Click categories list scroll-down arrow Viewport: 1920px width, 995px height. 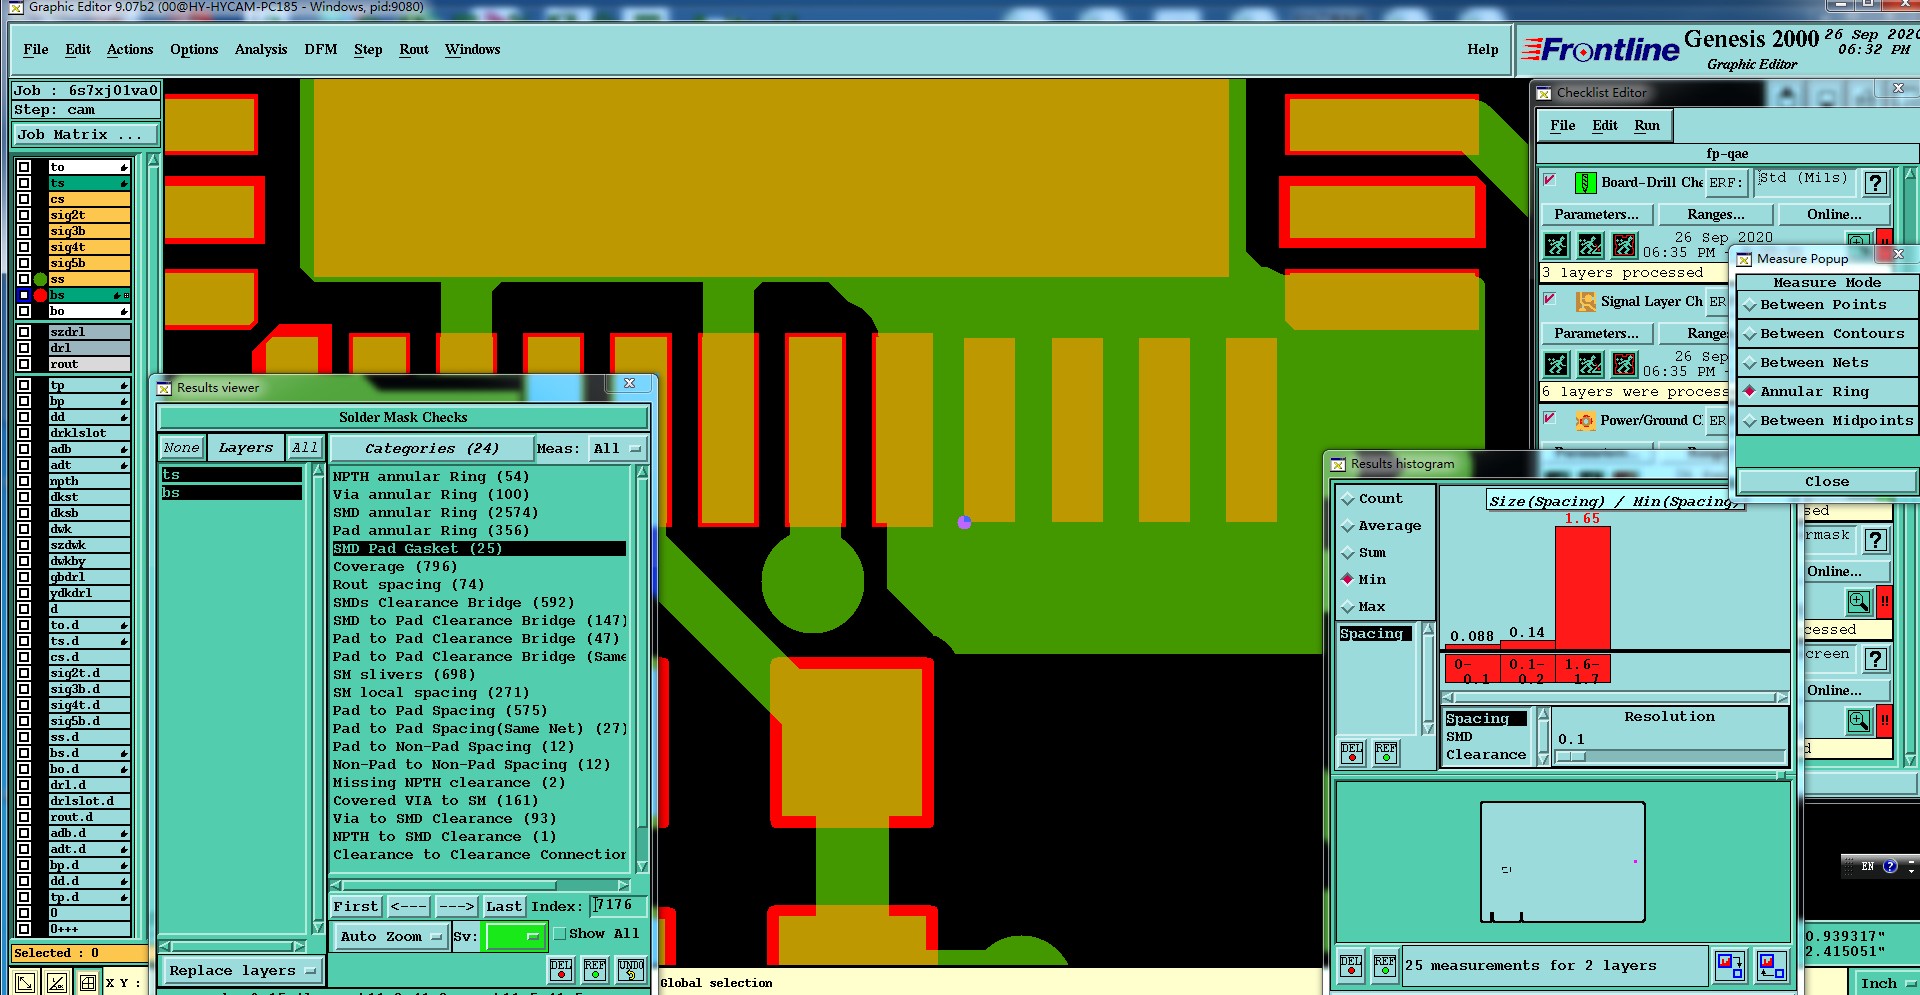pos(642,867)
